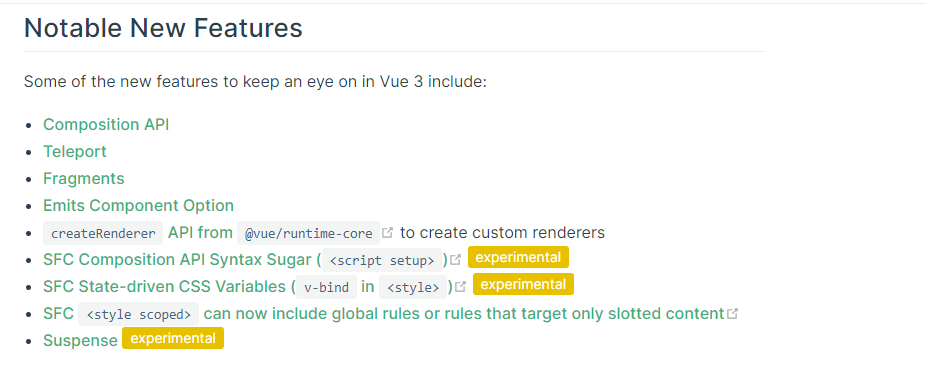Click experimental badge next to Suspense
926x373 pixels.
(x=173, y=339)
